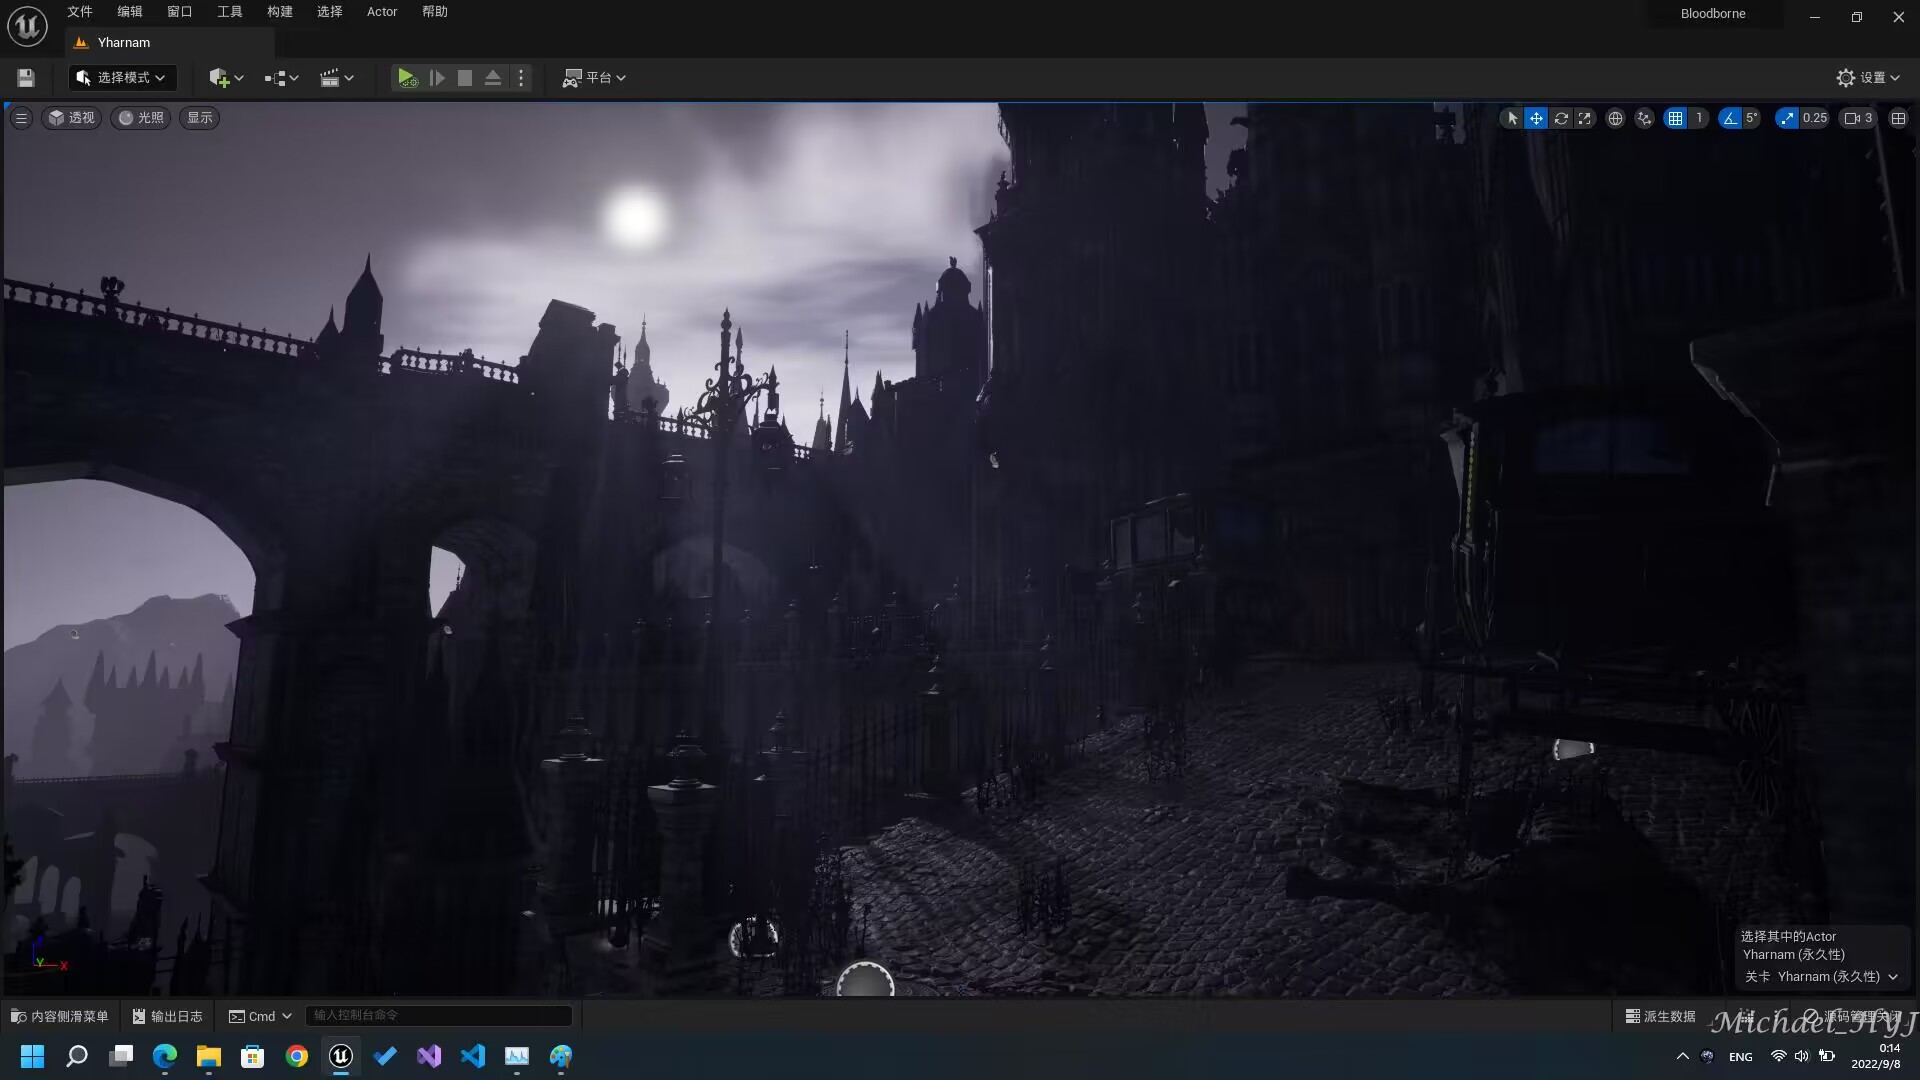This screenshot has height=1080, width=1920.
Task: Open play mode options three-dot menu
Action: [x=521, y=78]
